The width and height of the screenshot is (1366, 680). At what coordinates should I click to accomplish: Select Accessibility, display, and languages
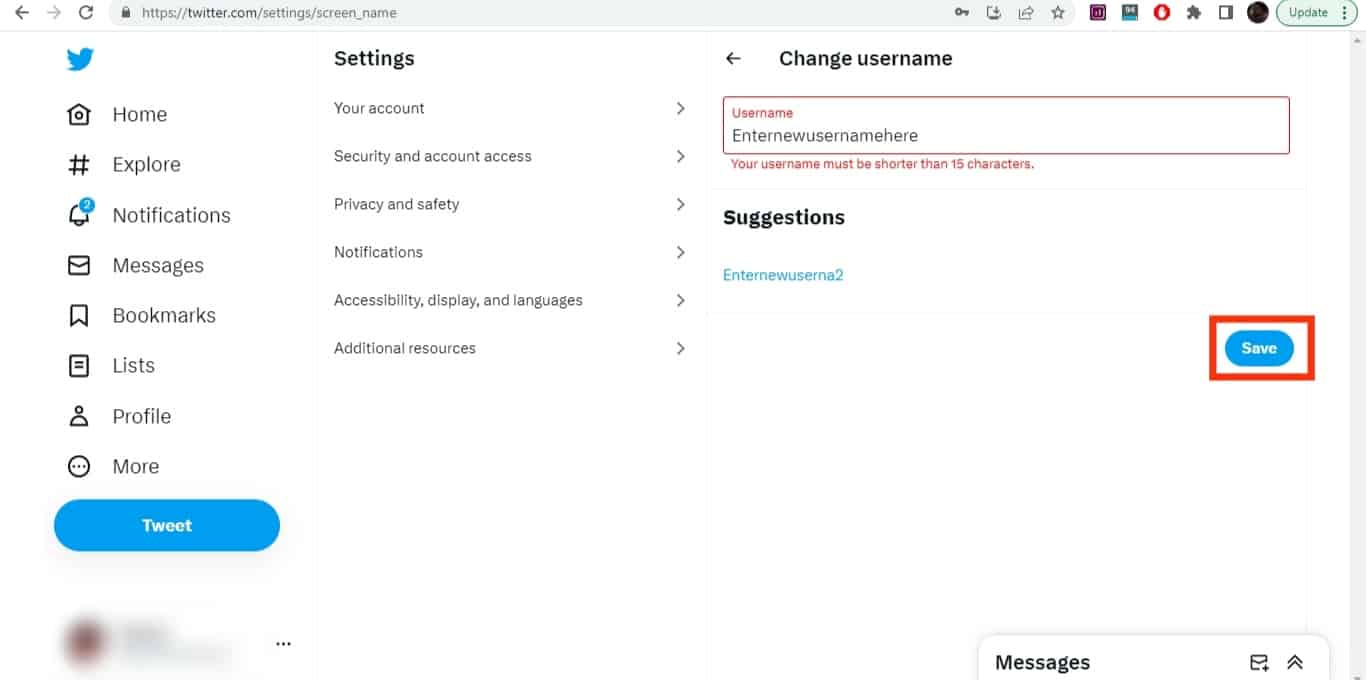point(510,300)
